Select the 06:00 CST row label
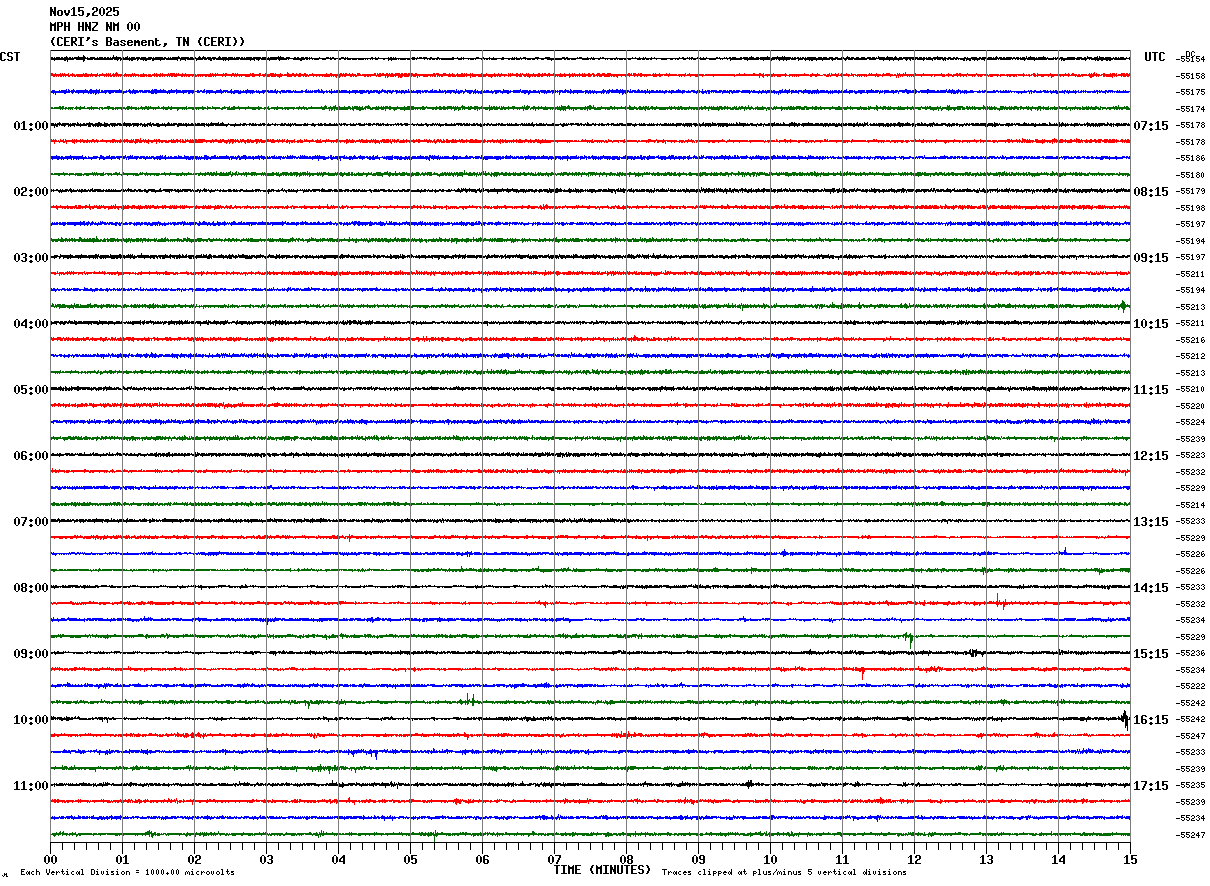The image size is (1210, 886). click(x=30, y=456)
